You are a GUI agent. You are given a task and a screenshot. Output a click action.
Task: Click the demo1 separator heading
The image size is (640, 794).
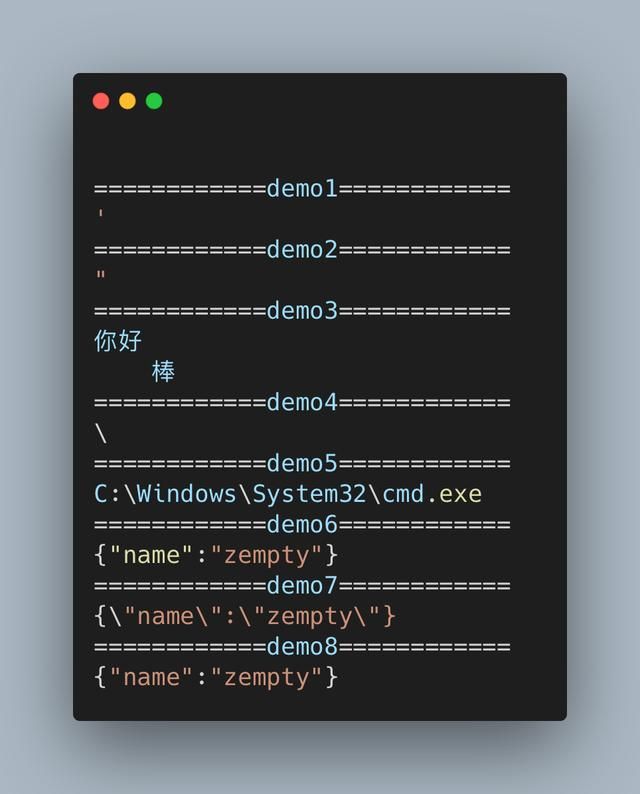click(x=302, y=188)
